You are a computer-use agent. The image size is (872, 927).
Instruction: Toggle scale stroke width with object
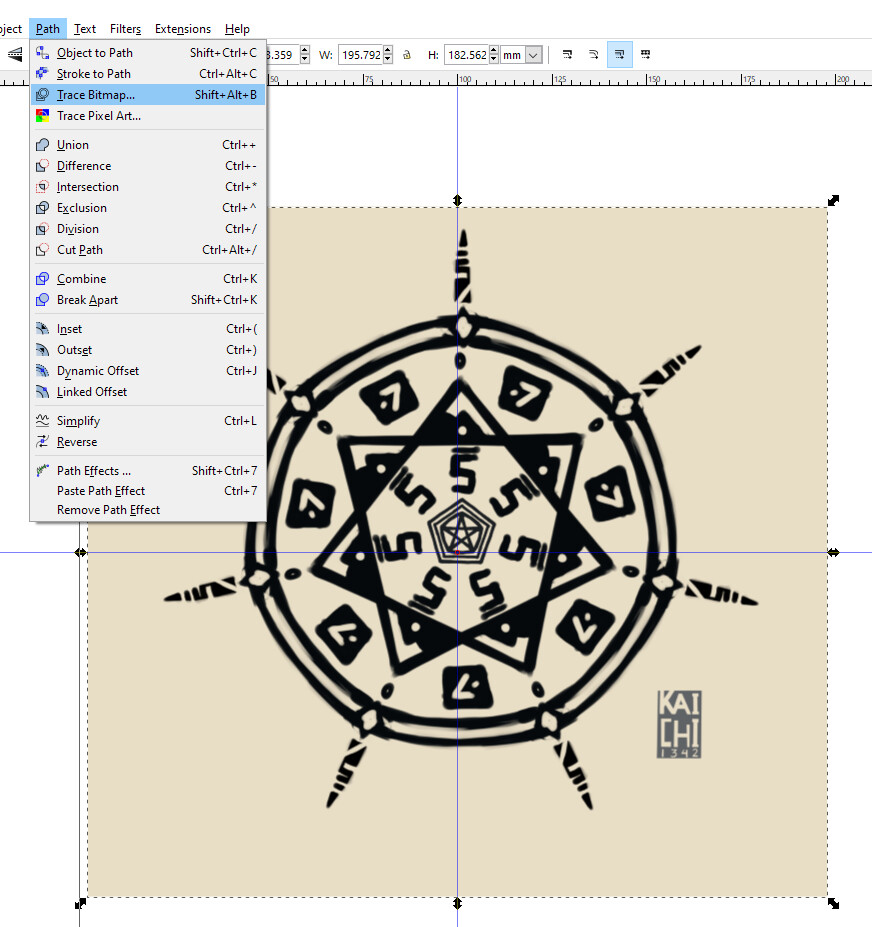coord(568,55)
